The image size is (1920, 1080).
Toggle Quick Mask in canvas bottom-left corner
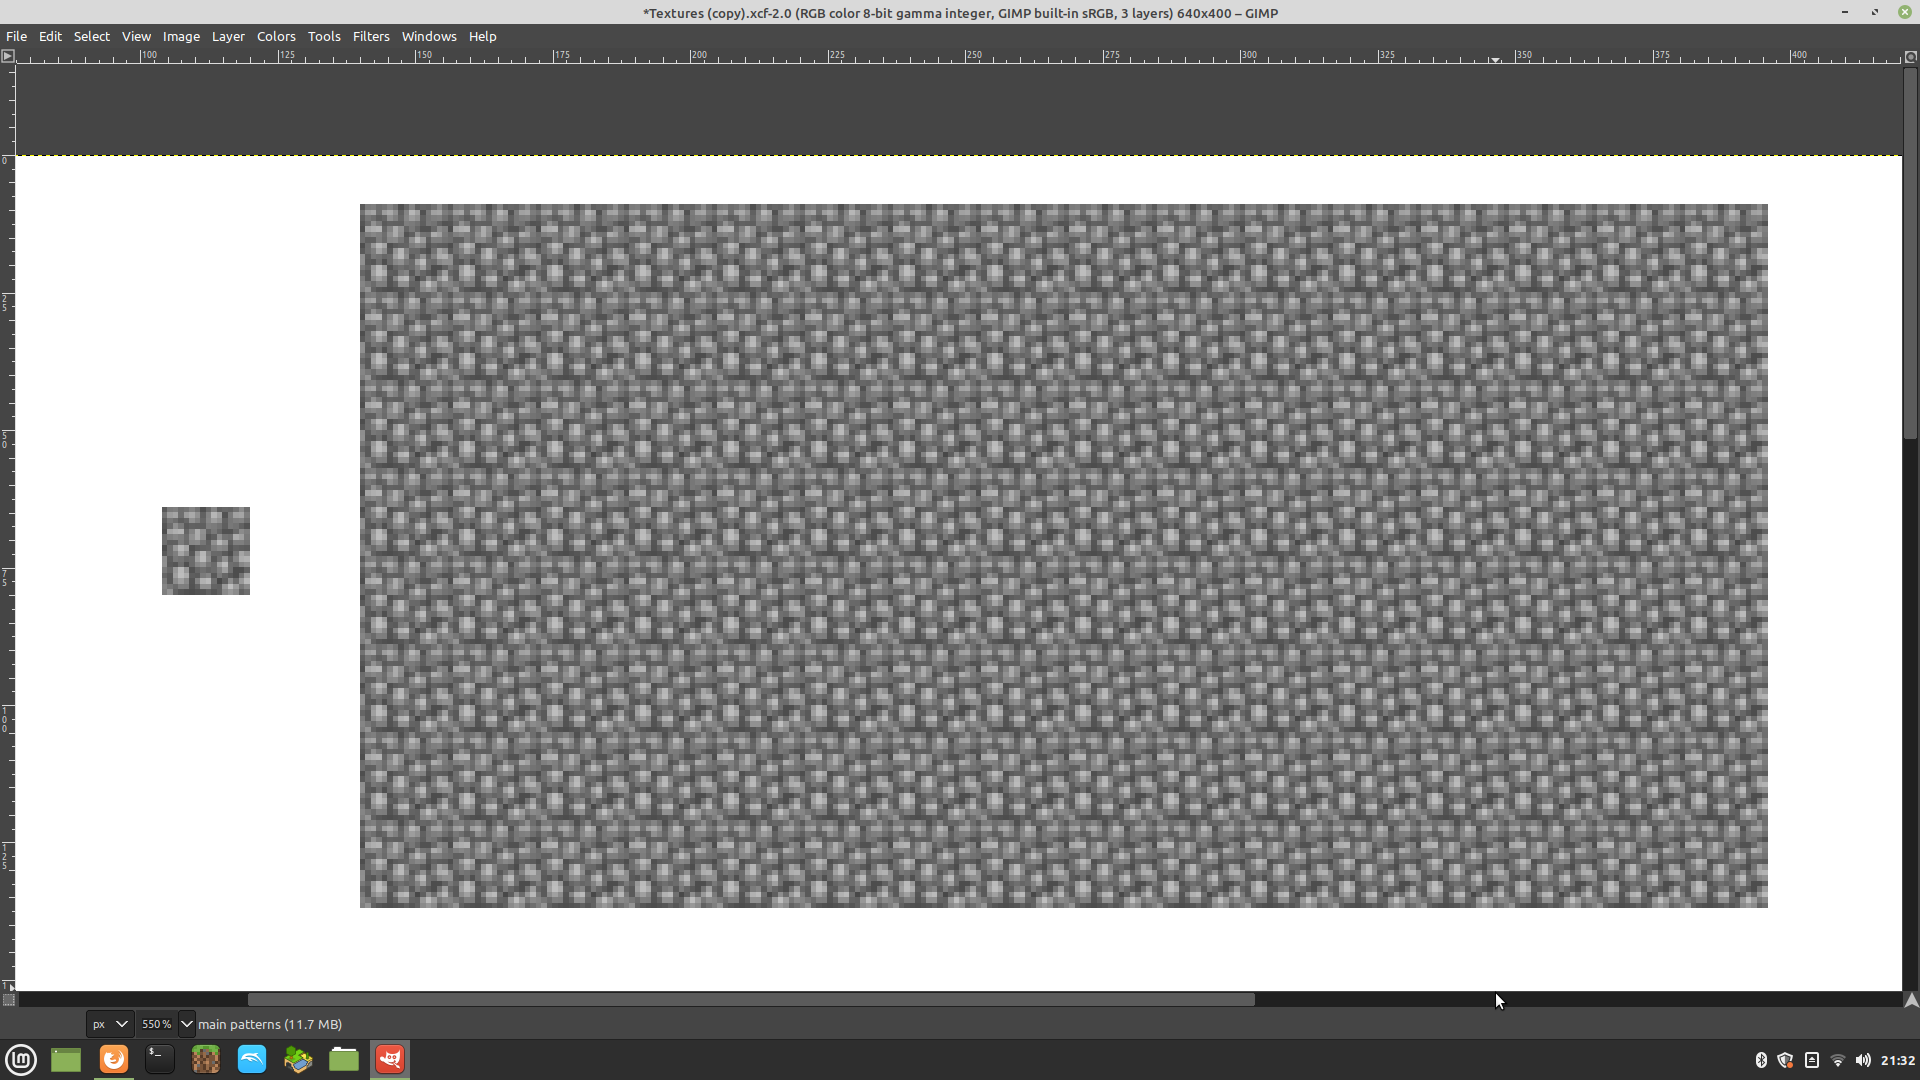[x=8, y=1000]
